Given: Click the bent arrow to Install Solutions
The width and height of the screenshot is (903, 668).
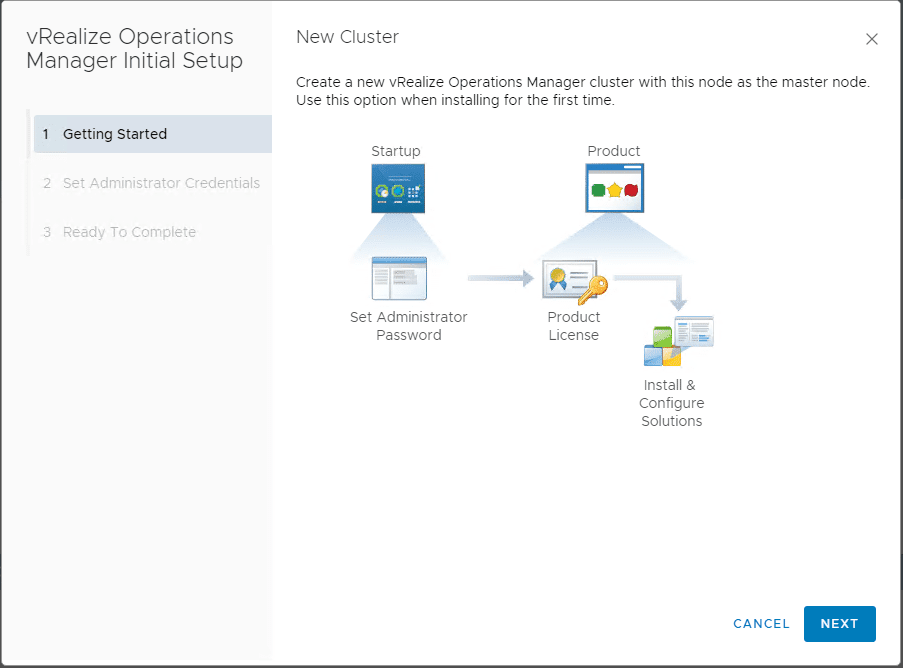Looking at the screenshot, I should tap(652, 293).
